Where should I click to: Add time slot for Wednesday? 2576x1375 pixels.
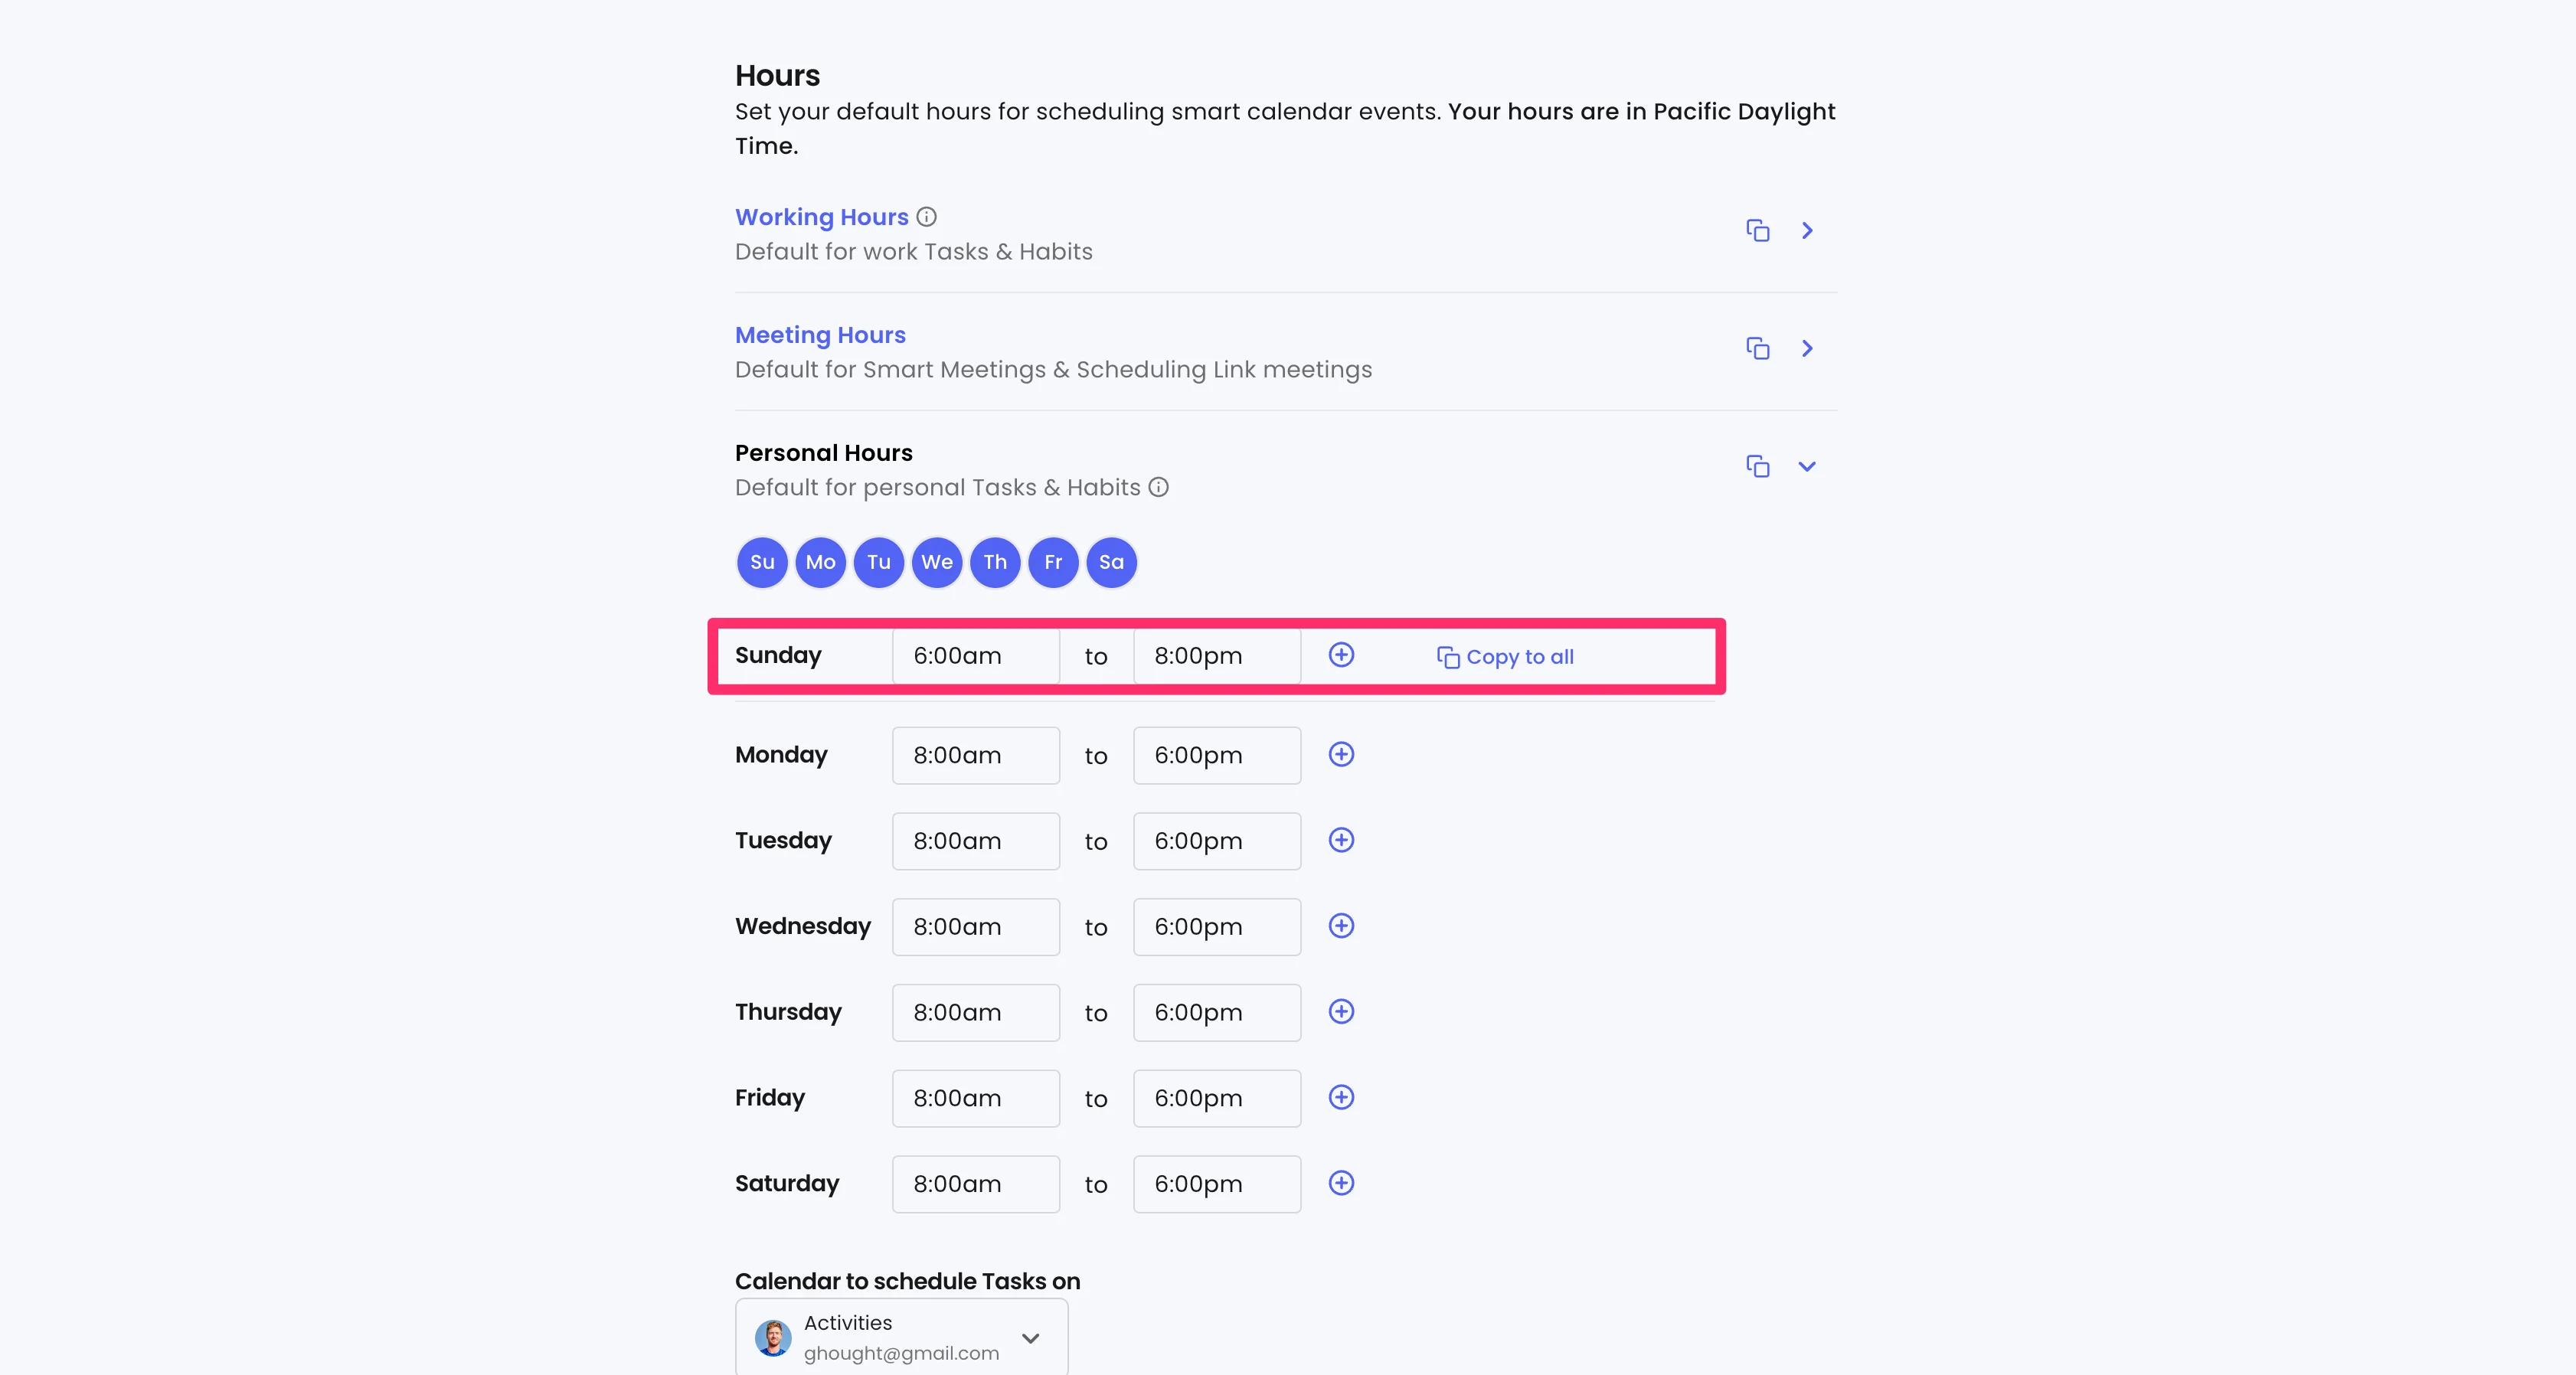click(x=1341, y=926)
